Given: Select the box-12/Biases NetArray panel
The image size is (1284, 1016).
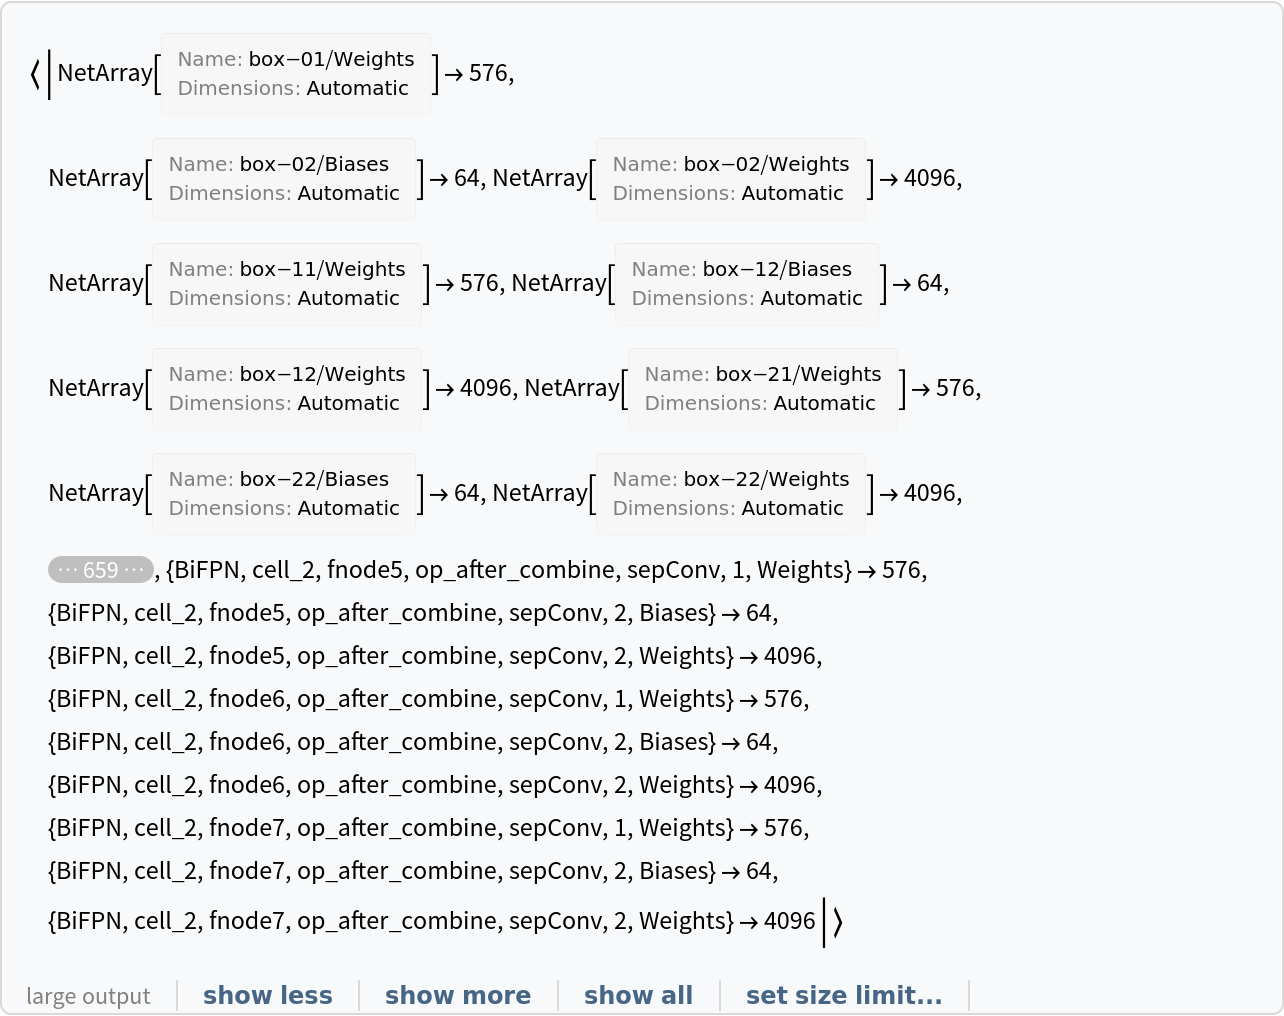Looking at the screenshot, I should coord(746,284).
